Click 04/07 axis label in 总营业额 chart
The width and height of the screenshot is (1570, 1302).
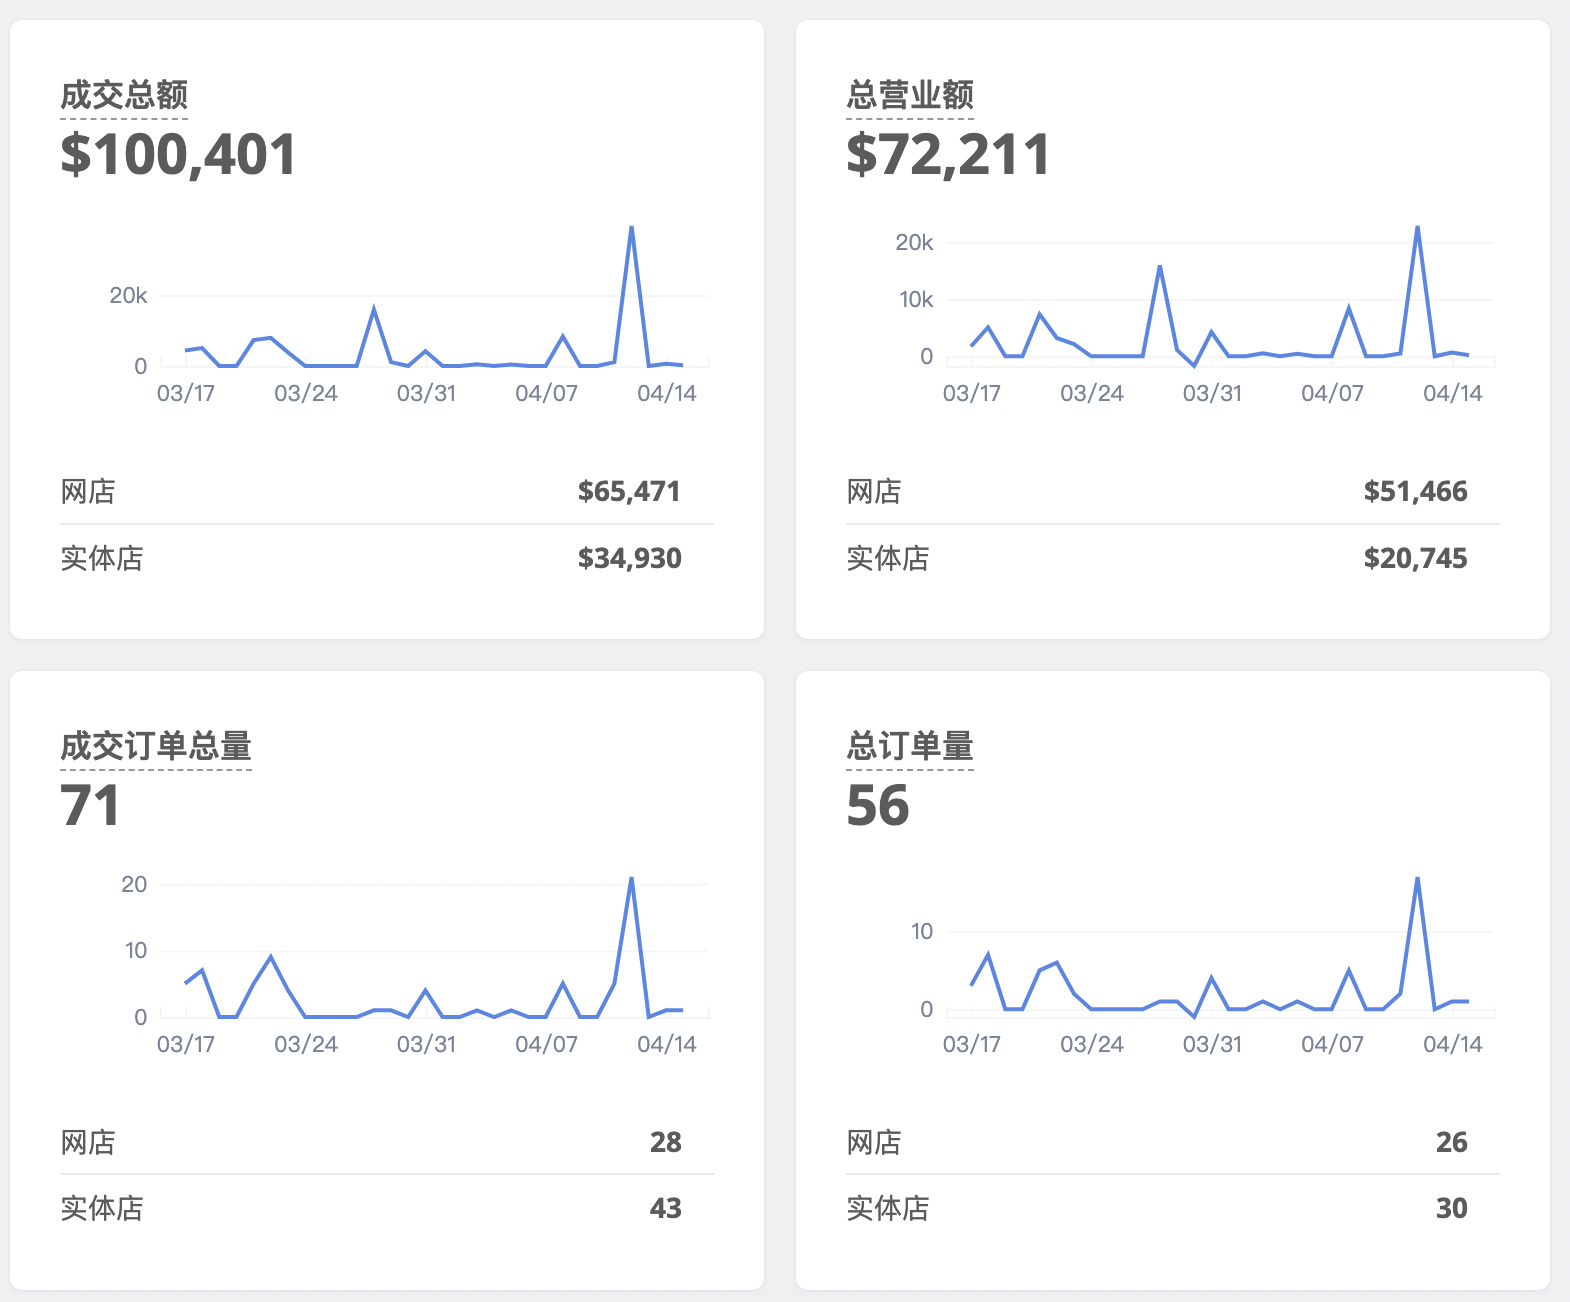point(1332,394)
